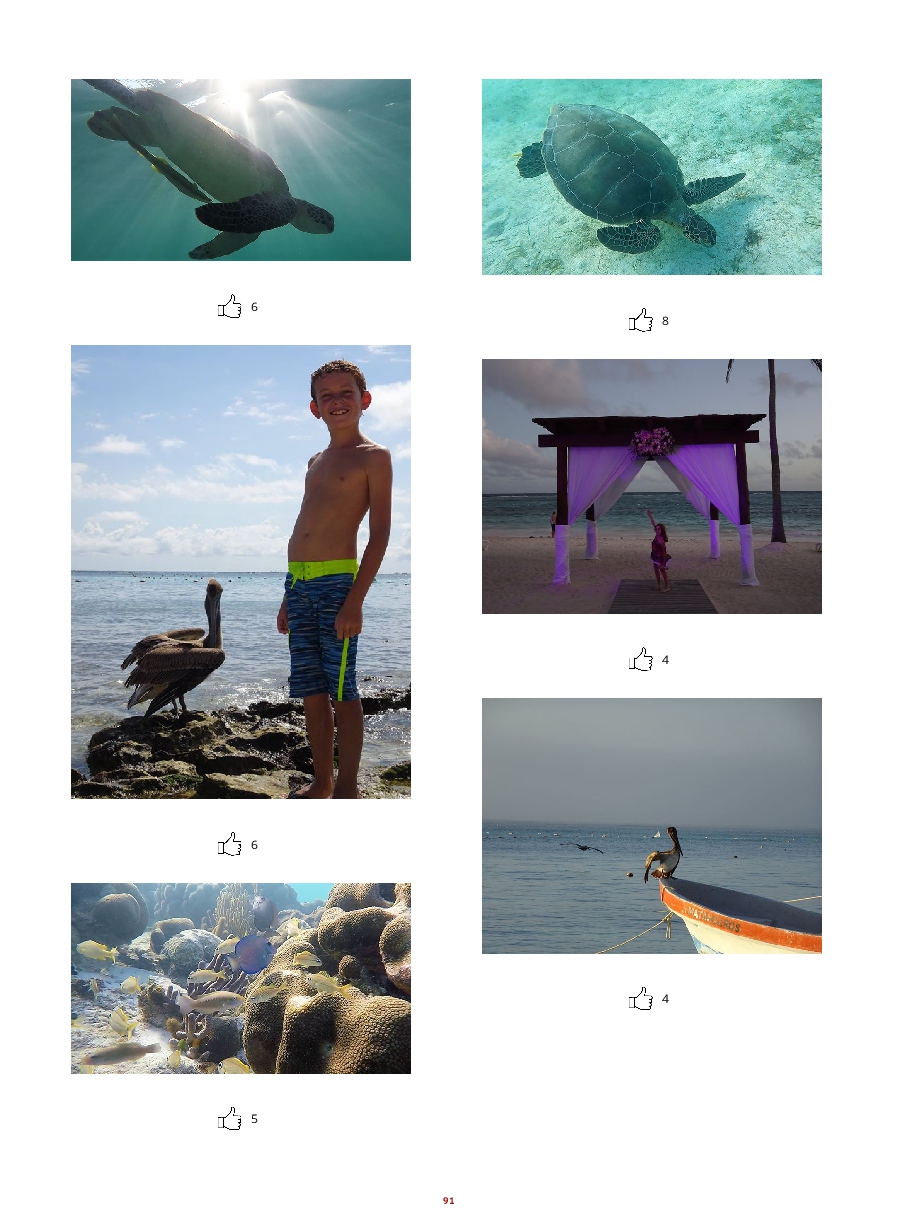
Task: Click the purple flowers on the gazebo
Action: pyautogui.click(x=652, y=442)
